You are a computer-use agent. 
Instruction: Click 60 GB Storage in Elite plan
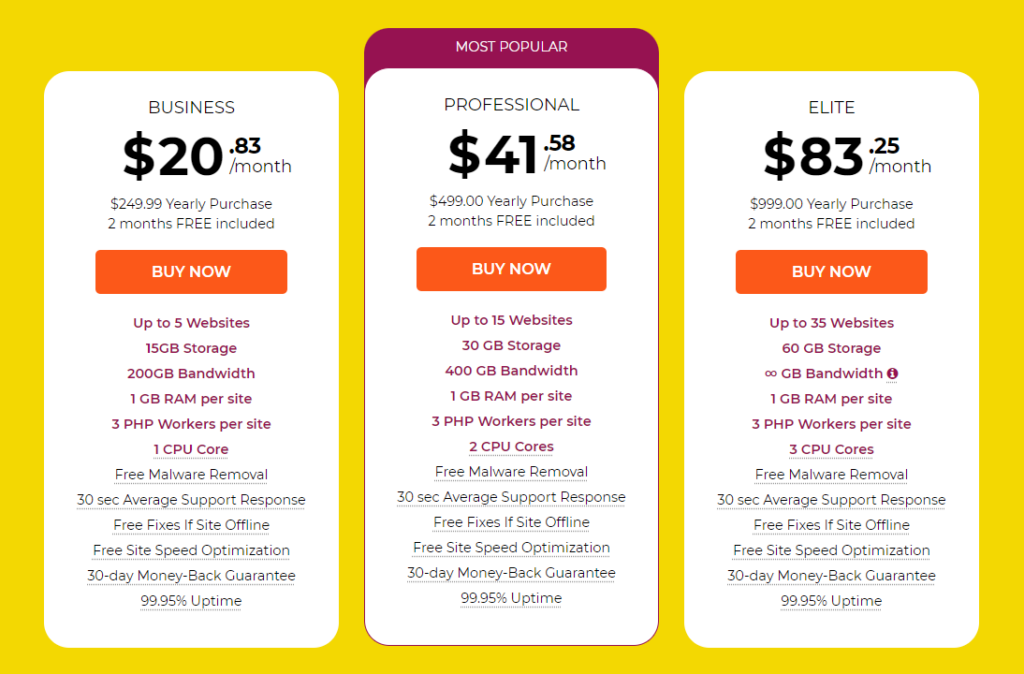(x=831, y=348)
